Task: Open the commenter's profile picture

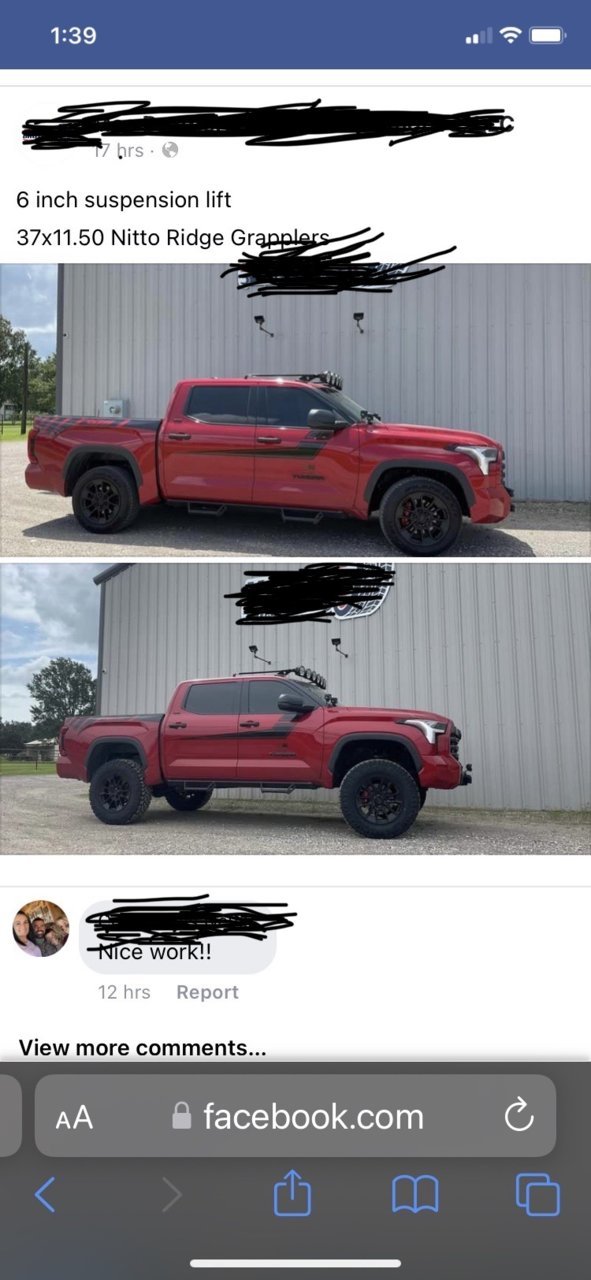Action: (41, 928)
